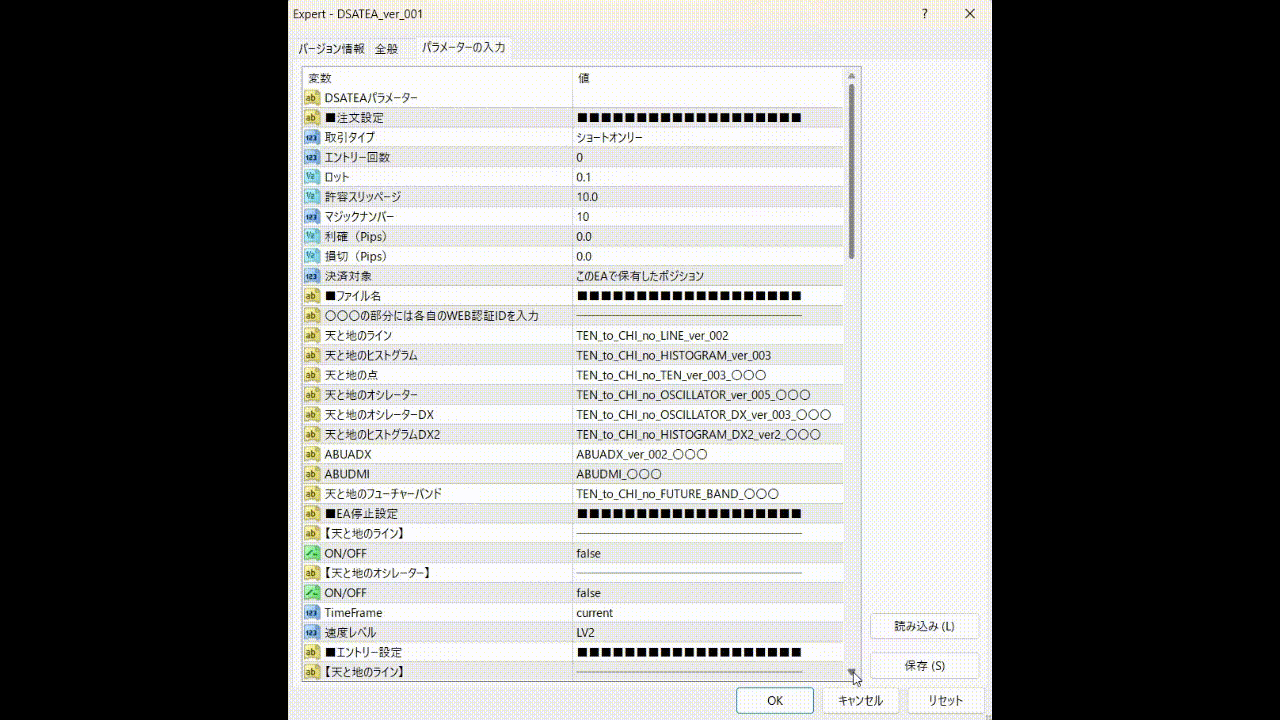Click the 読み込み (L) button
The height and width of the screenshot is (720, 1280).
[924, 626]
